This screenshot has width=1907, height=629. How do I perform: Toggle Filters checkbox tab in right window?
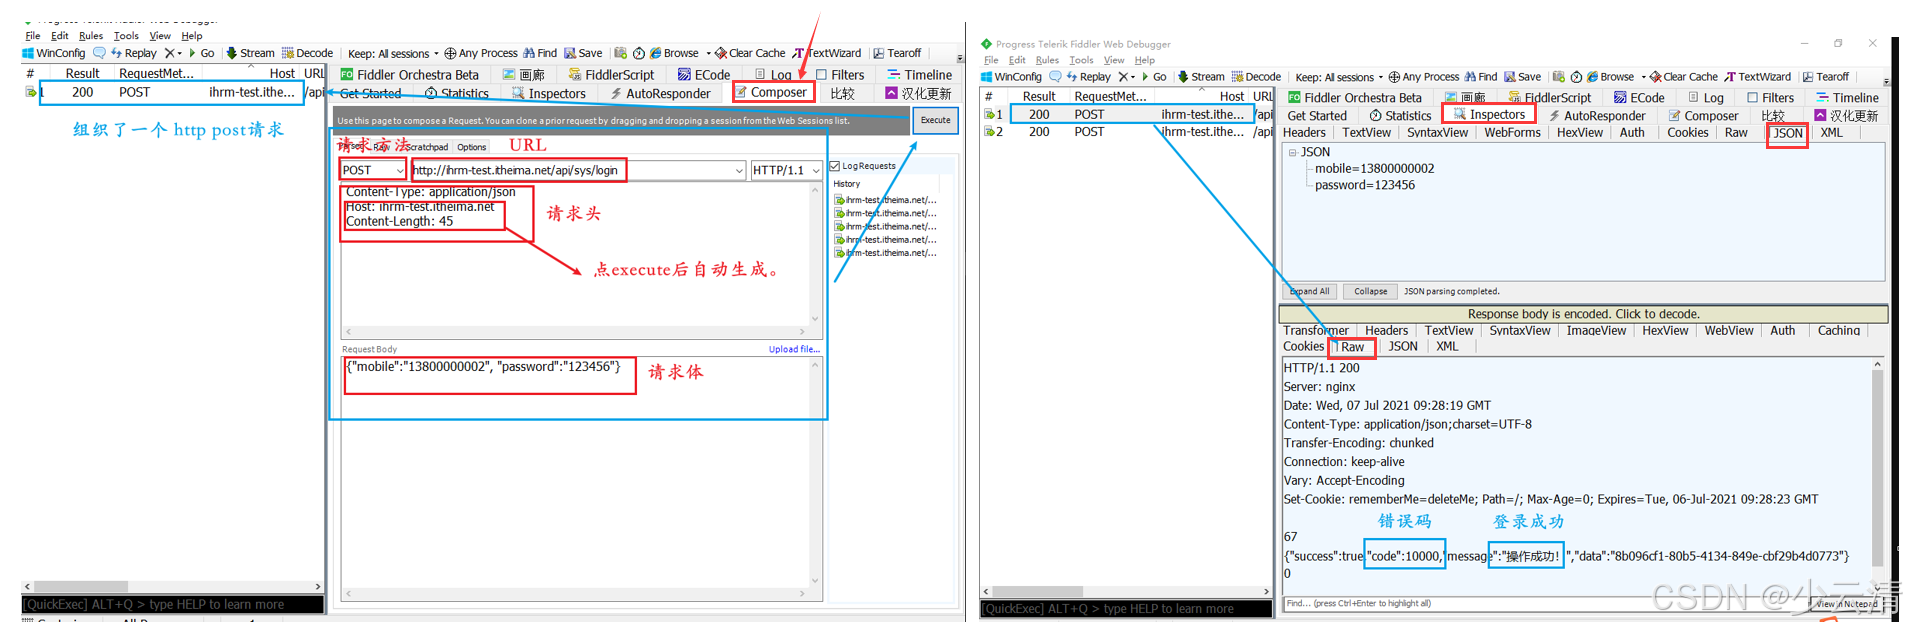click(1753, 98)
